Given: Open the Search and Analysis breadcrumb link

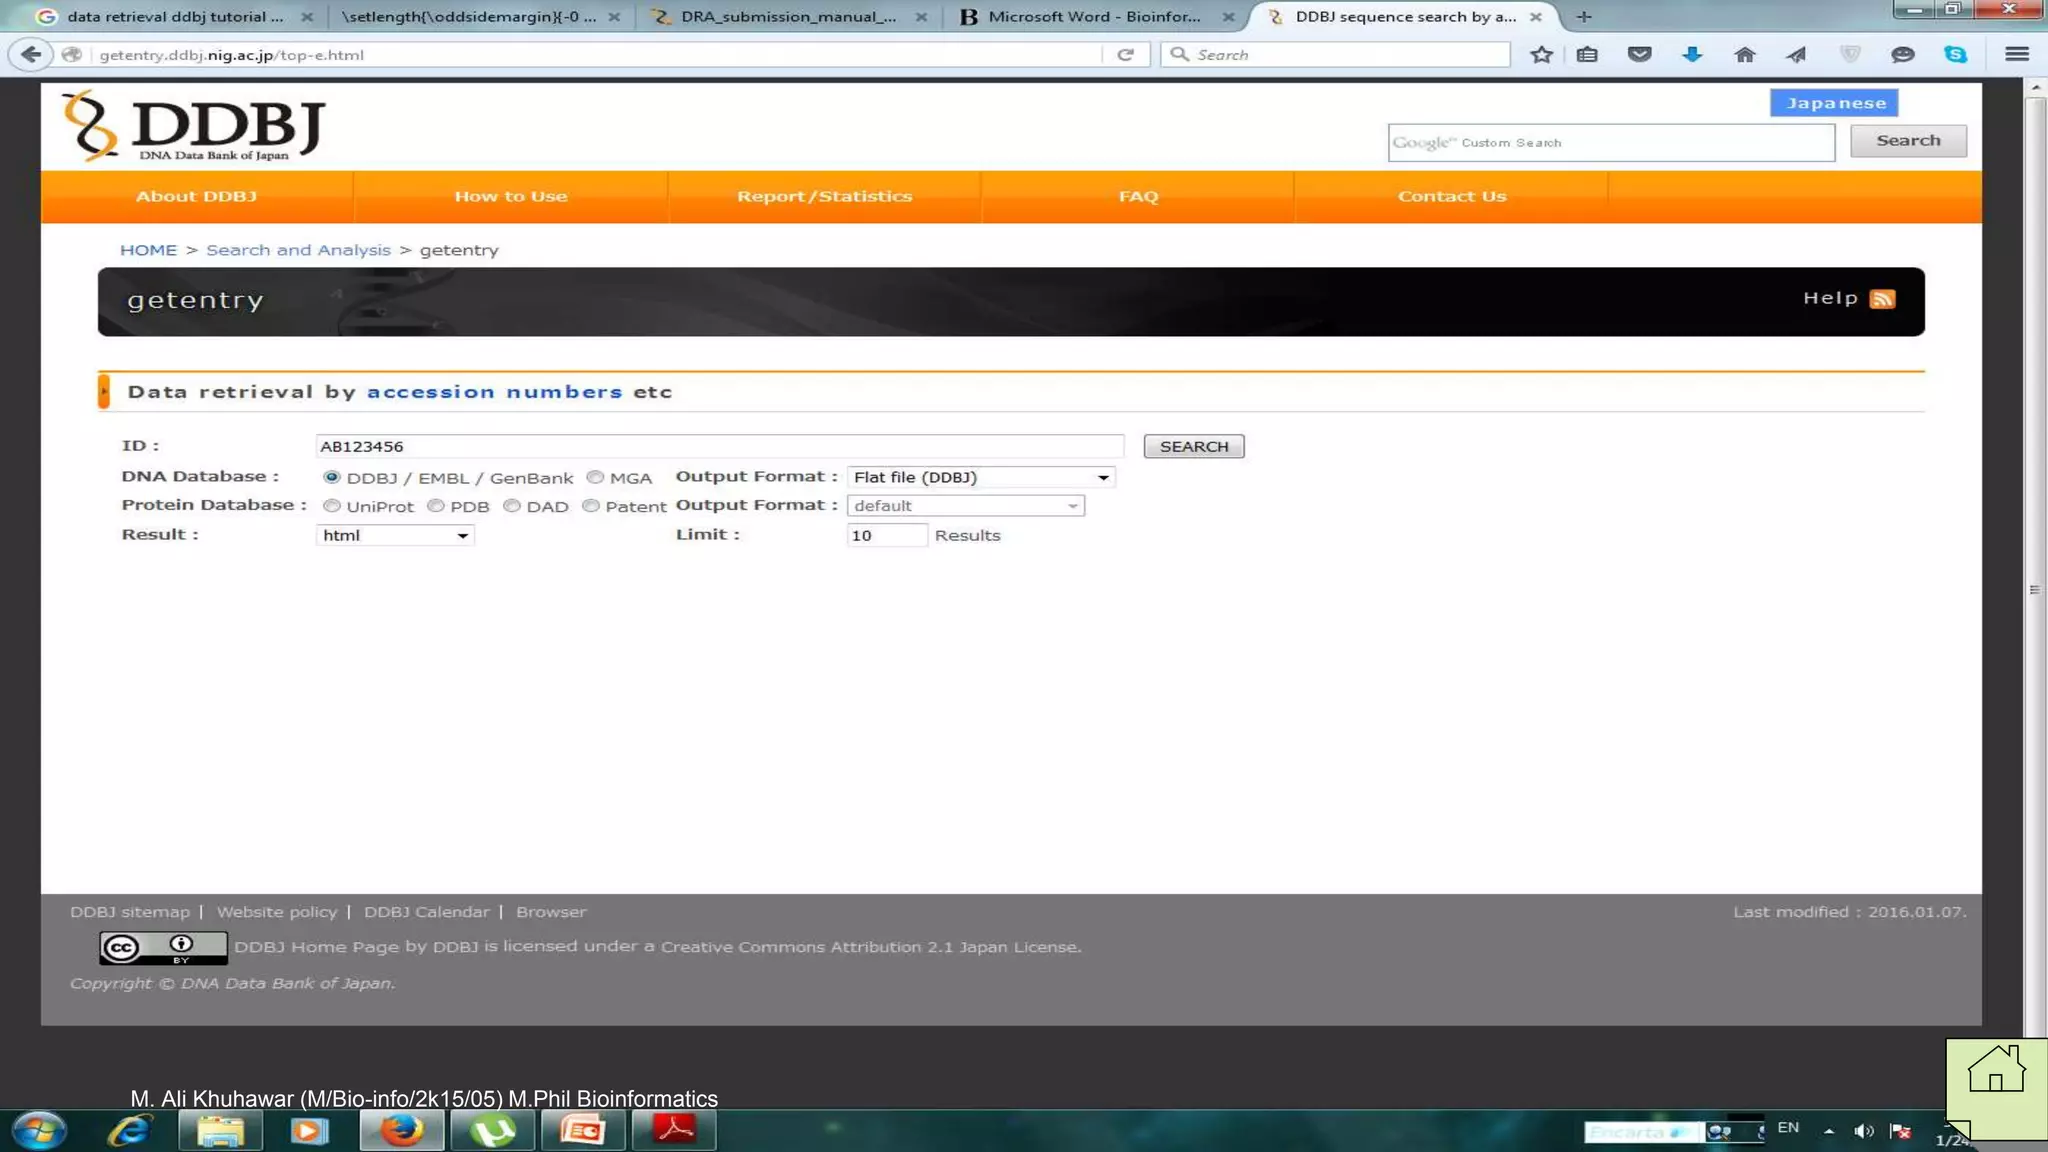Looking at the screenshot, I should [x=298, y=250].
